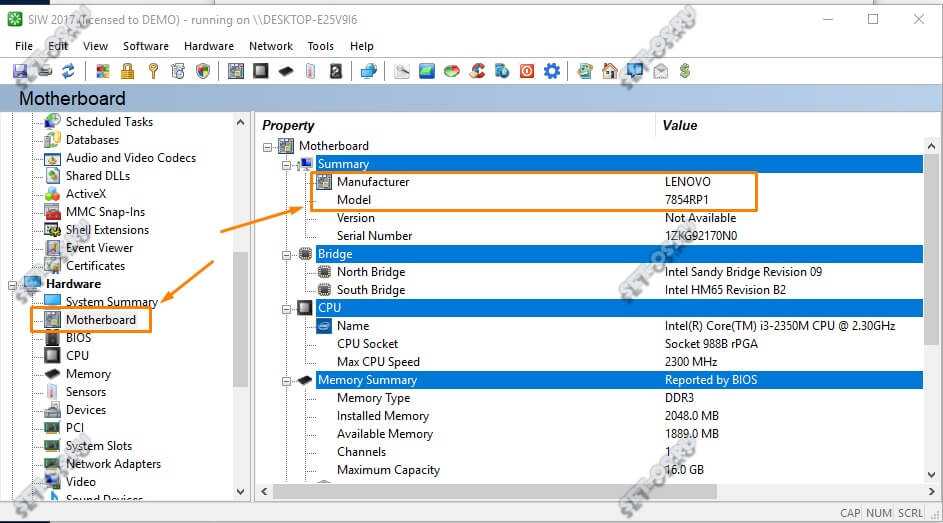Select Network Adapters in the tree
The image size is (943, 523).
[112, 464]
